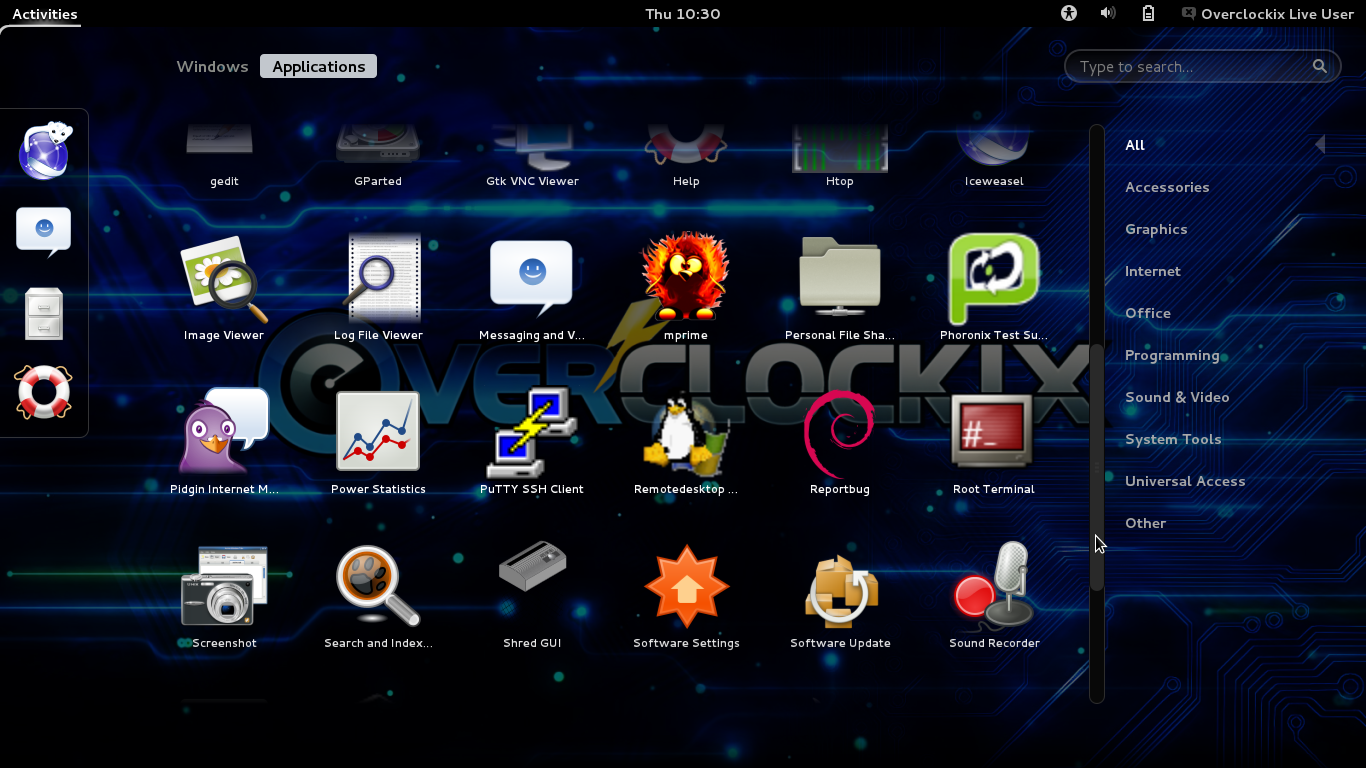Launch Remotedesktop client with penguin icon
This screenshot has height=768, width=1366.
(x=686, y=442)
